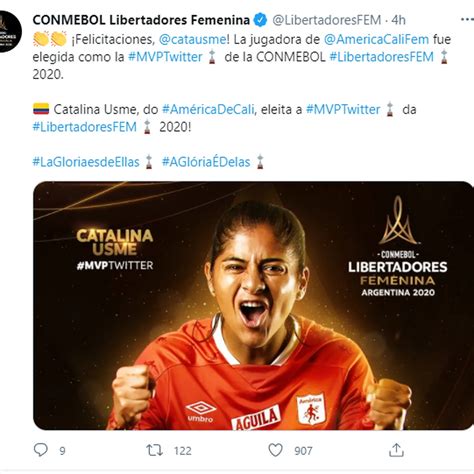This screenshot has width=474, height=474.
Task: Open #LibertadoresFEM hashtag in first paragraph
Action: pos(381,57)
